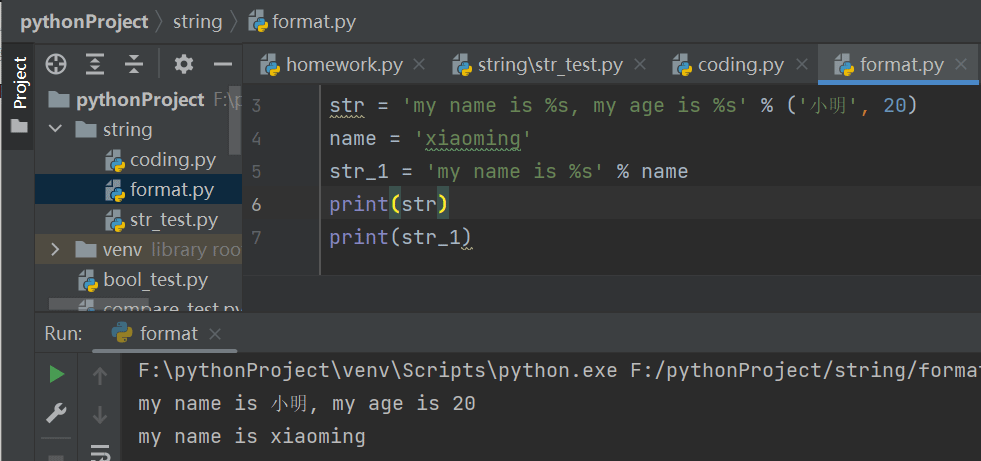
Task: Click the pythonProject breadcrumb in navigation bar
Action: pyautogui.click(x=84, y=21)
